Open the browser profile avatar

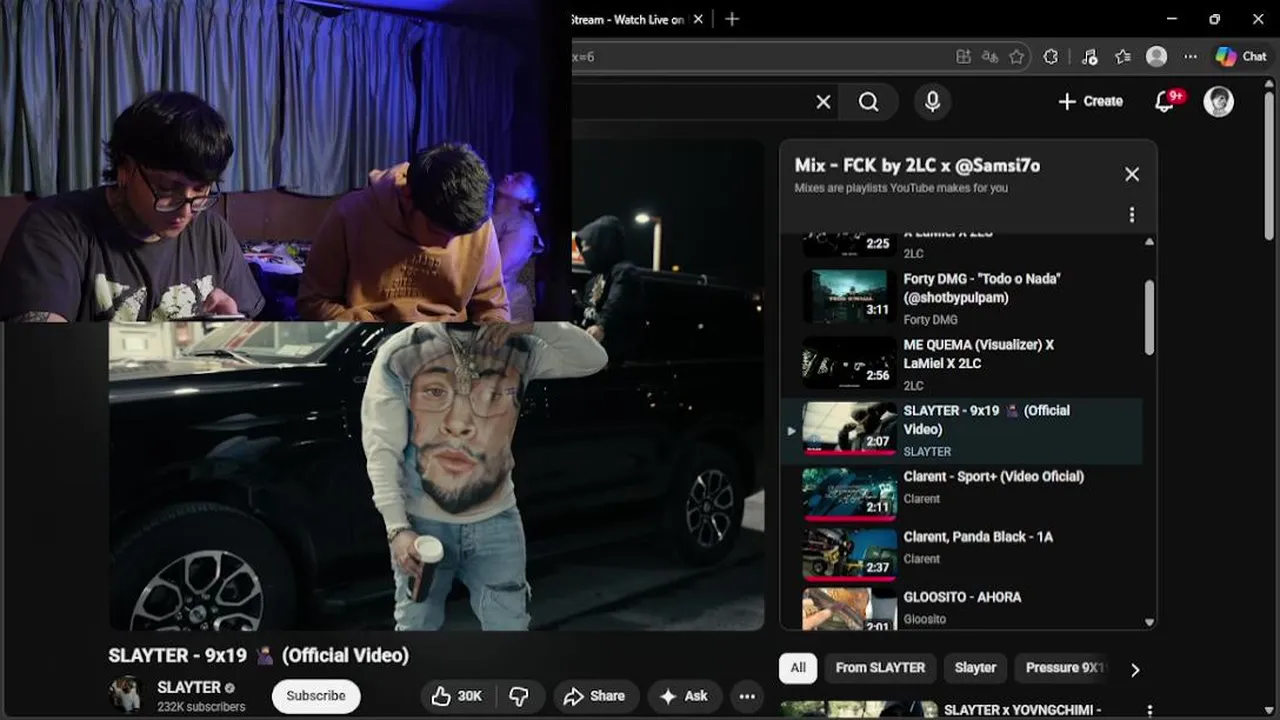coord(1157,57)
